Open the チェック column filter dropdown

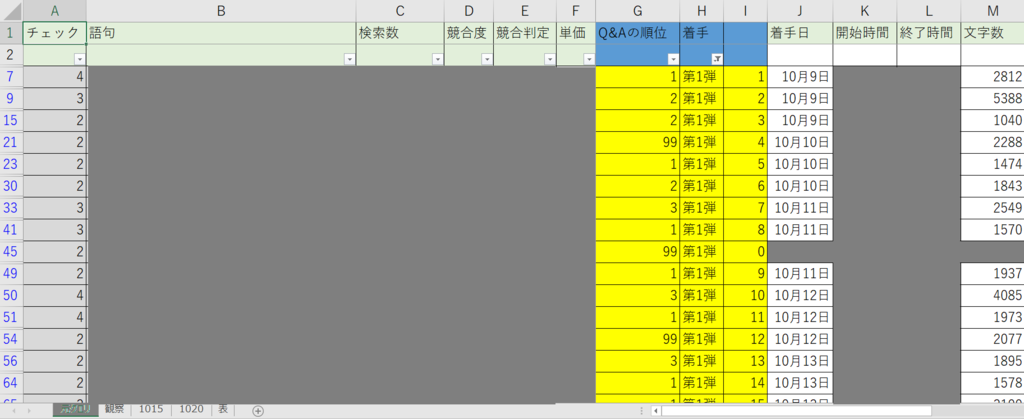click(x=81, y=59)
